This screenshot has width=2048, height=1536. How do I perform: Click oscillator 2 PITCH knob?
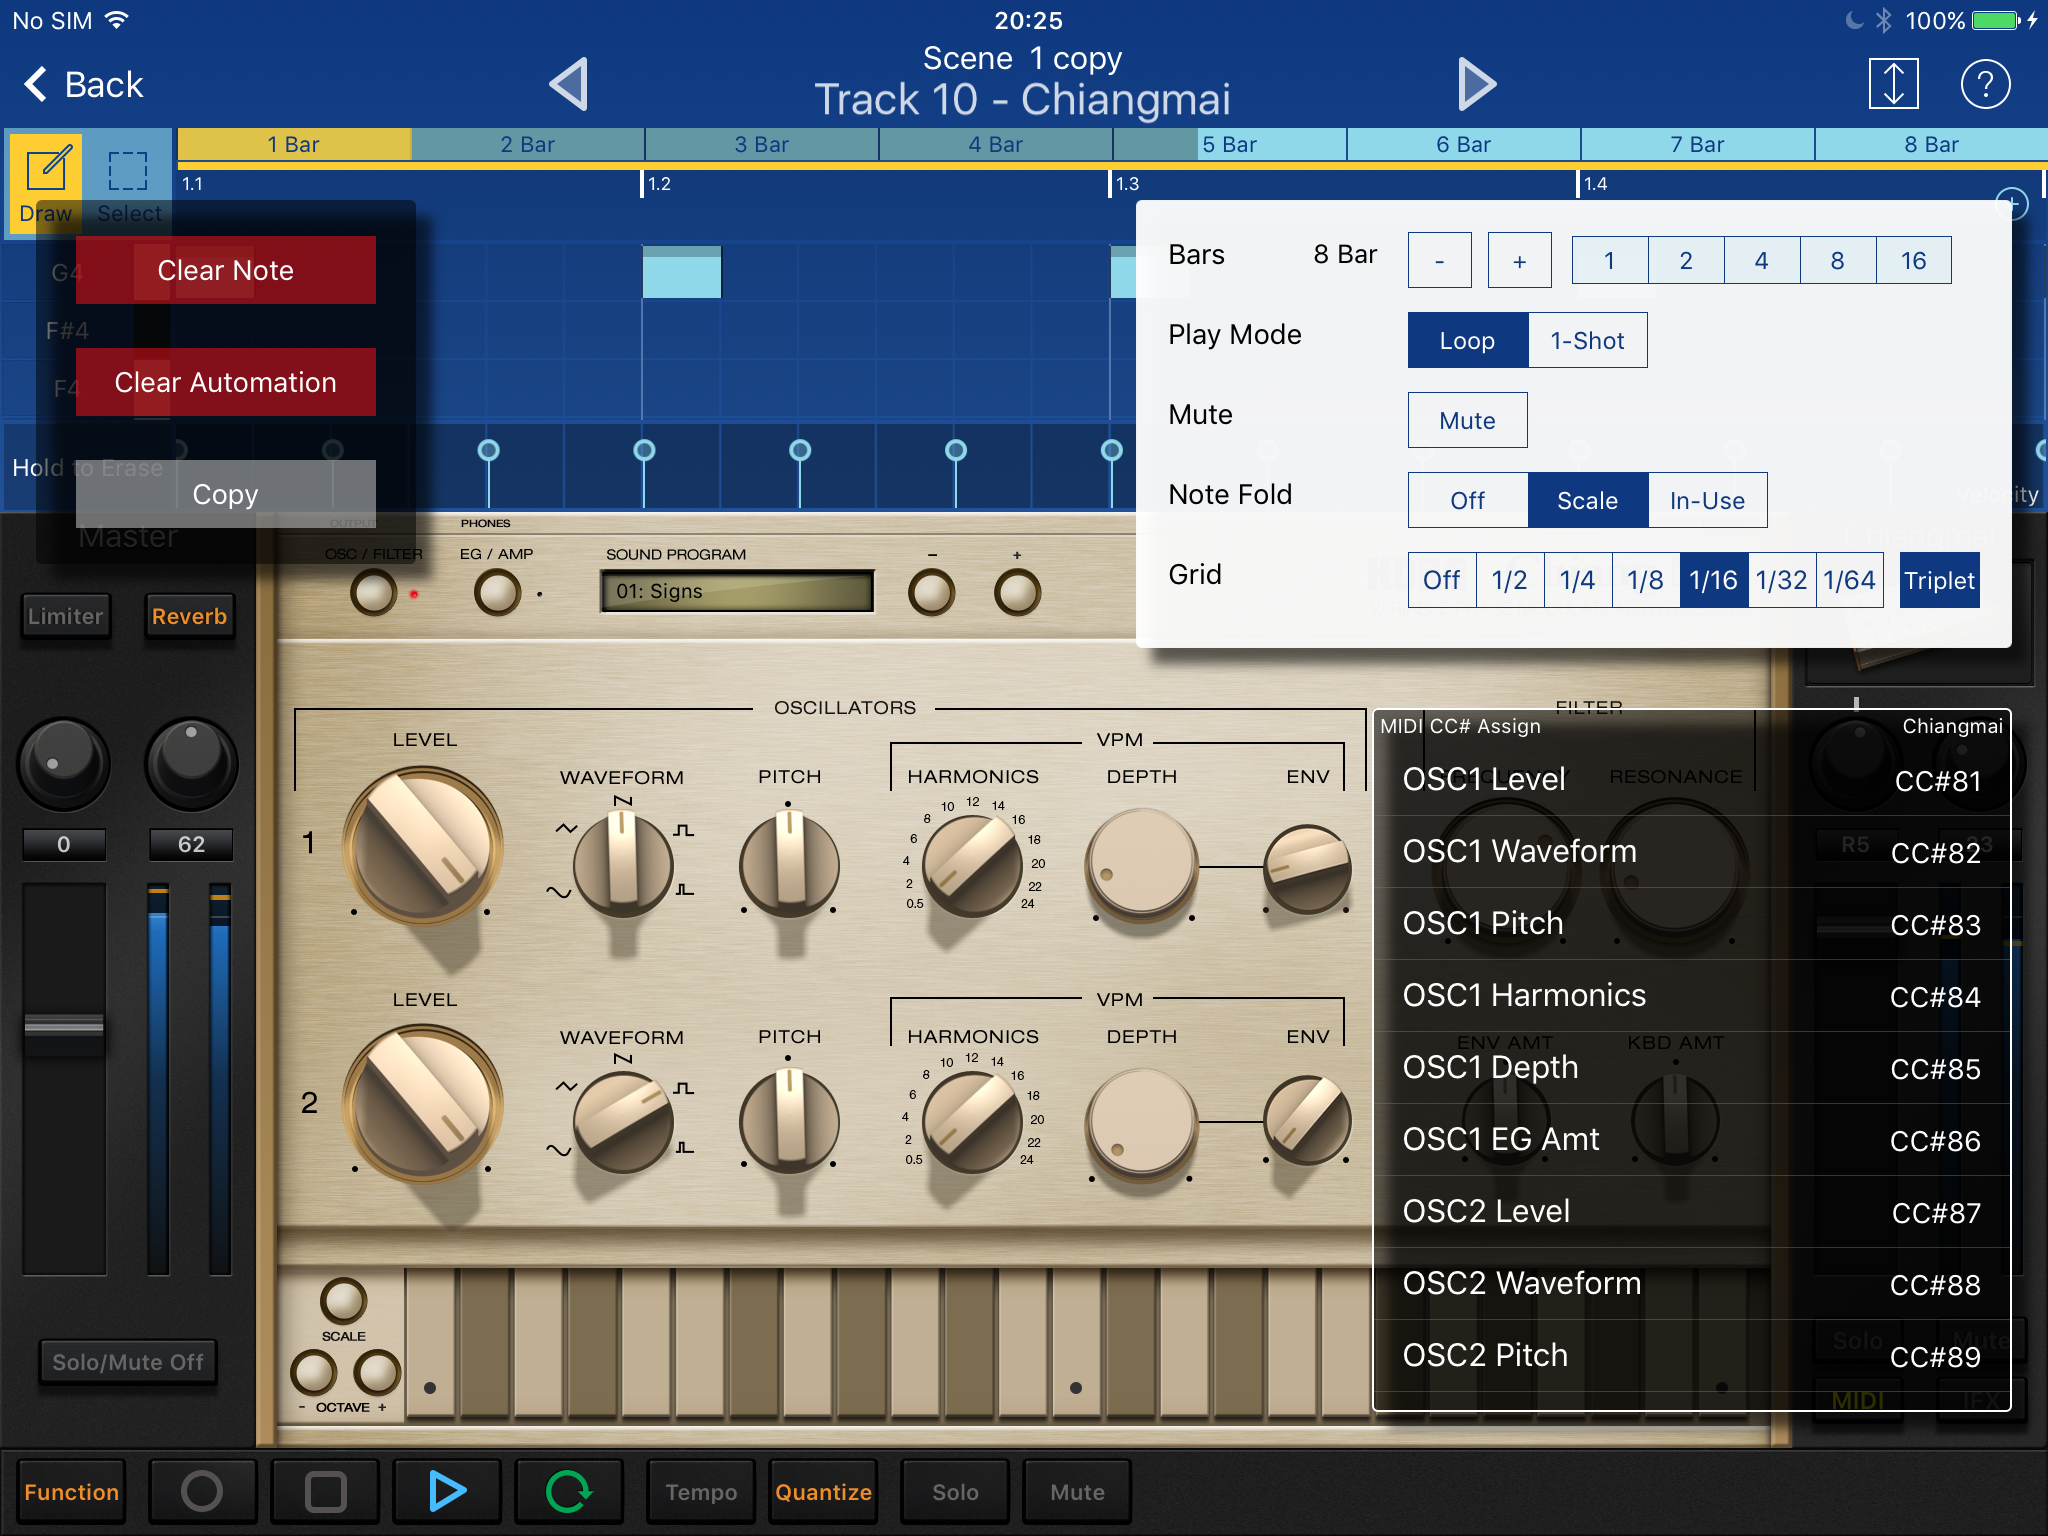pyautogui.click(x=789, y=1122)
